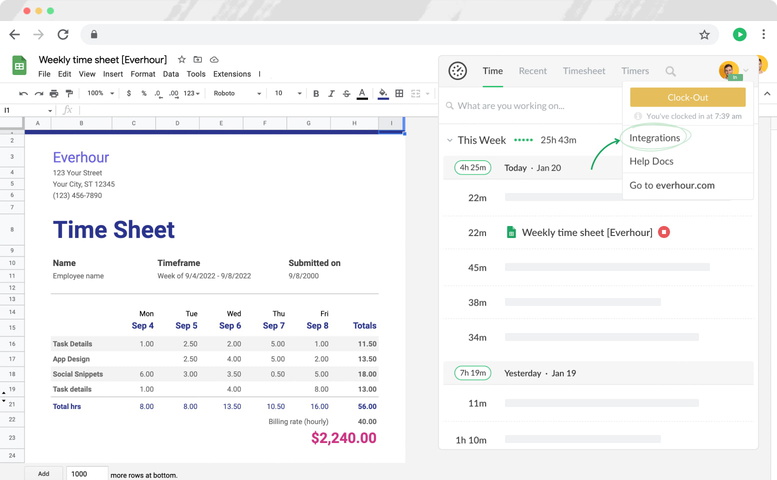
Task: Click the Add rows button
Action: pos(44,474)
